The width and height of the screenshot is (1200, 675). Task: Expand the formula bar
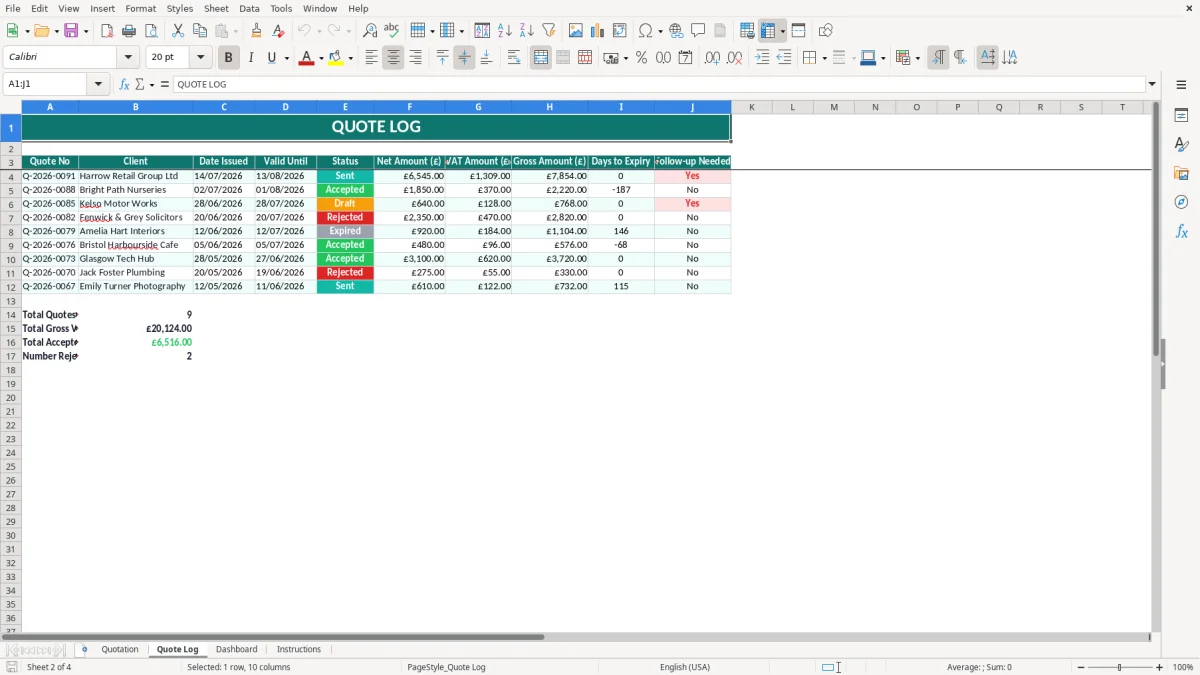[1152, 85]
